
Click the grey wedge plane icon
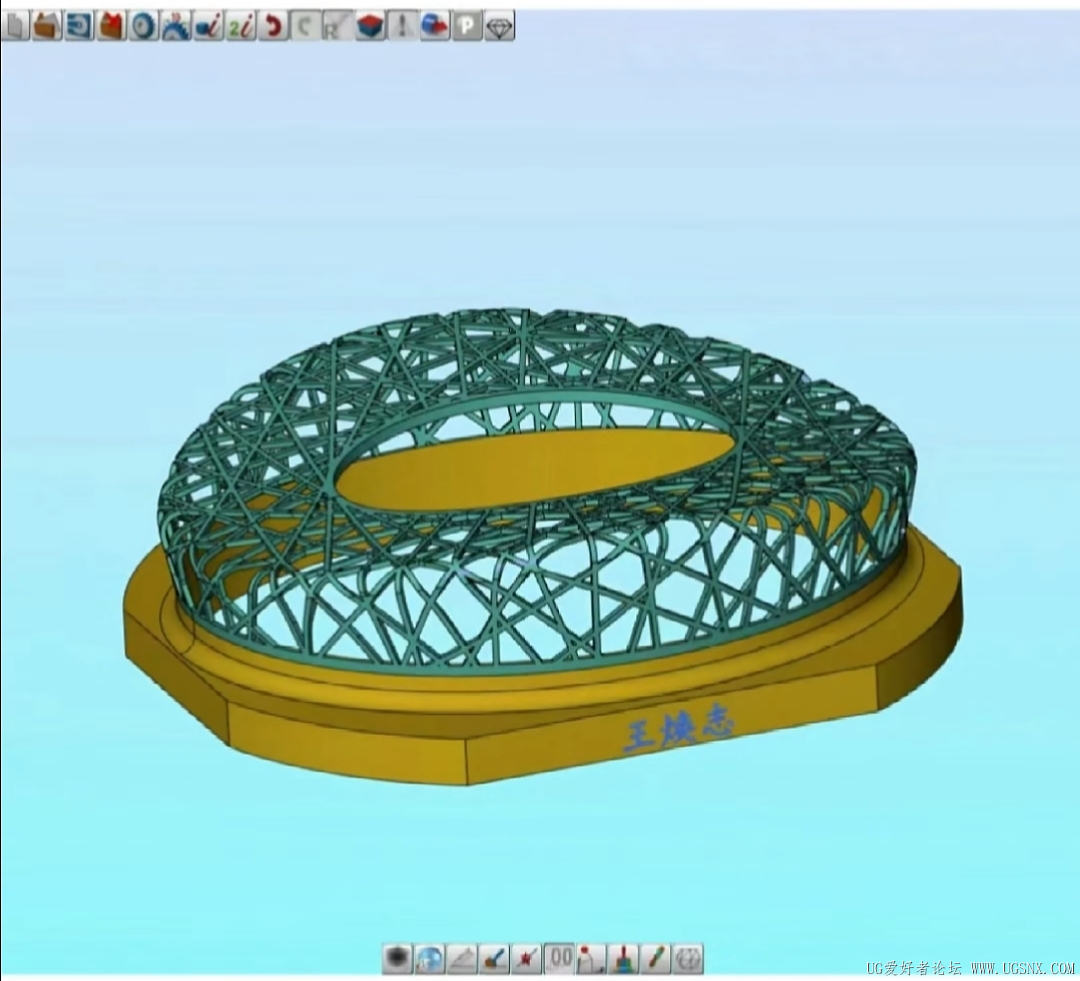tap(462, 958)
